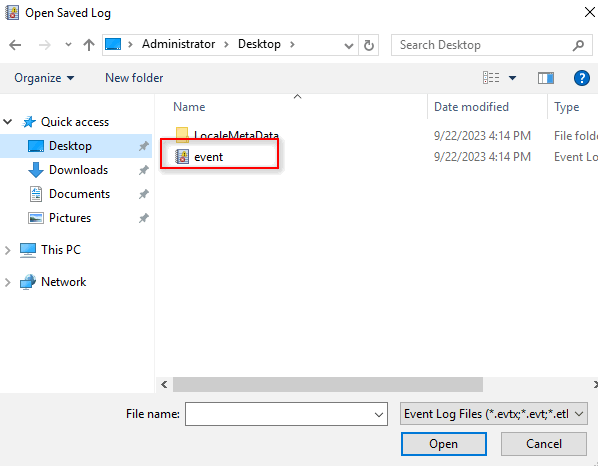Click the search magnifier icon
598x466 pixels.
tap(578, 45)
